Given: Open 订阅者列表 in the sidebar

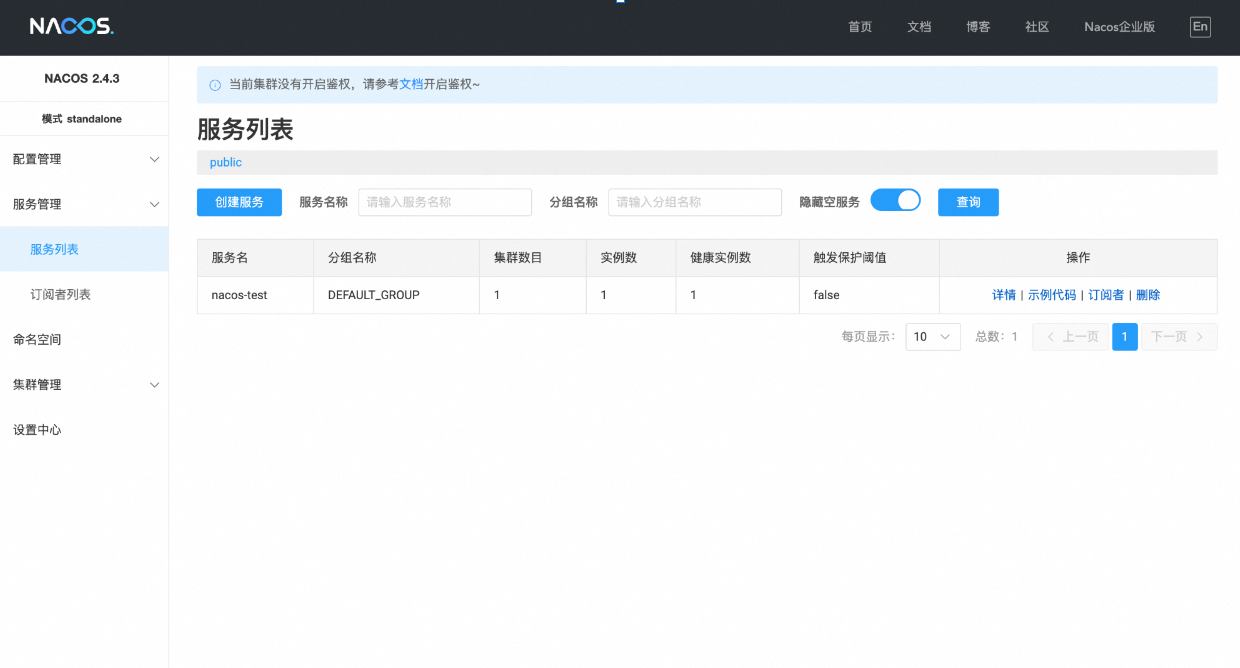Looking at the screenshot, I should click(61, 295).
